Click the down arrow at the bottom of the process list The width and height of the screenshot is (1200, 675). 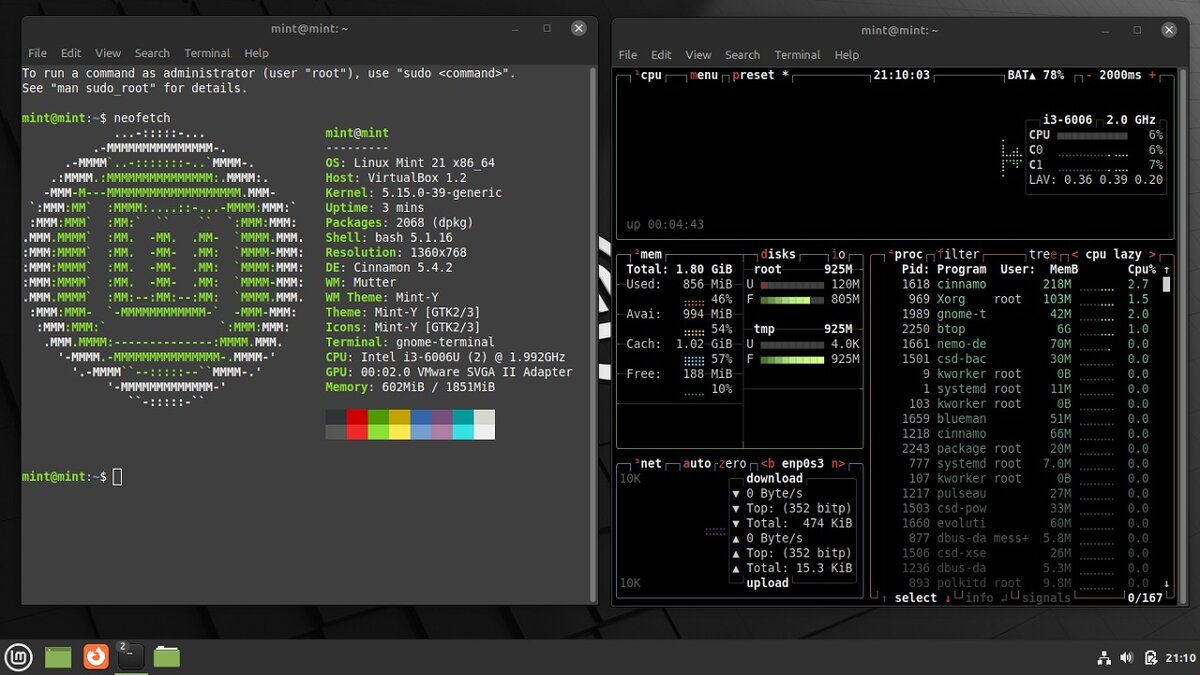coord(1166,583)
